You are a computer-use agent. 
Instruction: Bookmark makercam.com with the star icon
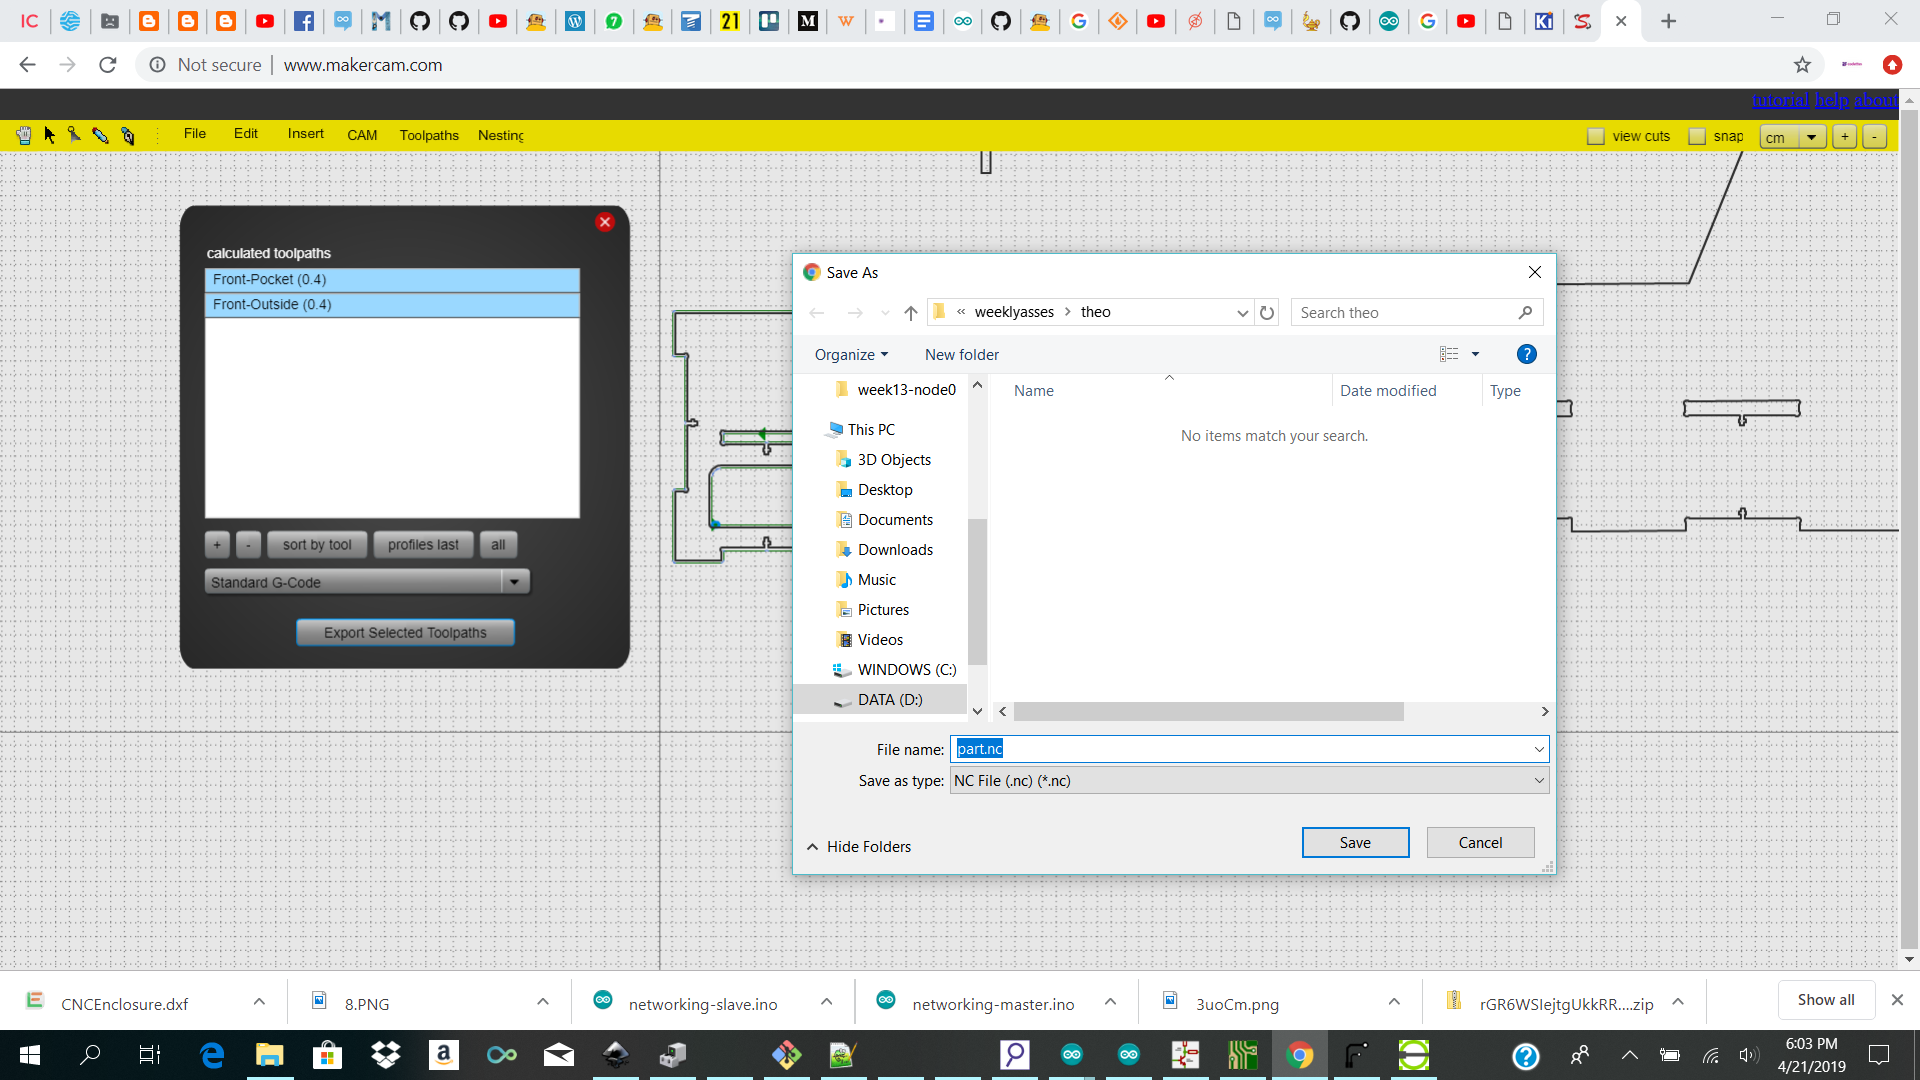(x=1803, y=64)
